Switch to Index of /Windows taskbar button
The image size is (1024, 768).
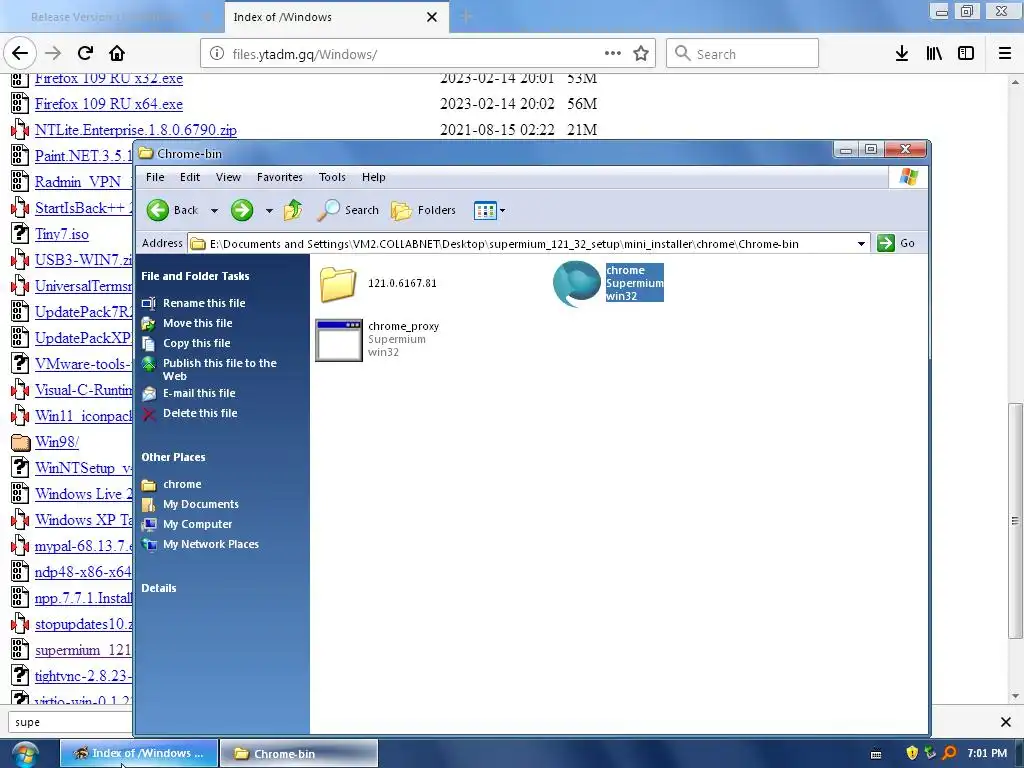point(138,753)
